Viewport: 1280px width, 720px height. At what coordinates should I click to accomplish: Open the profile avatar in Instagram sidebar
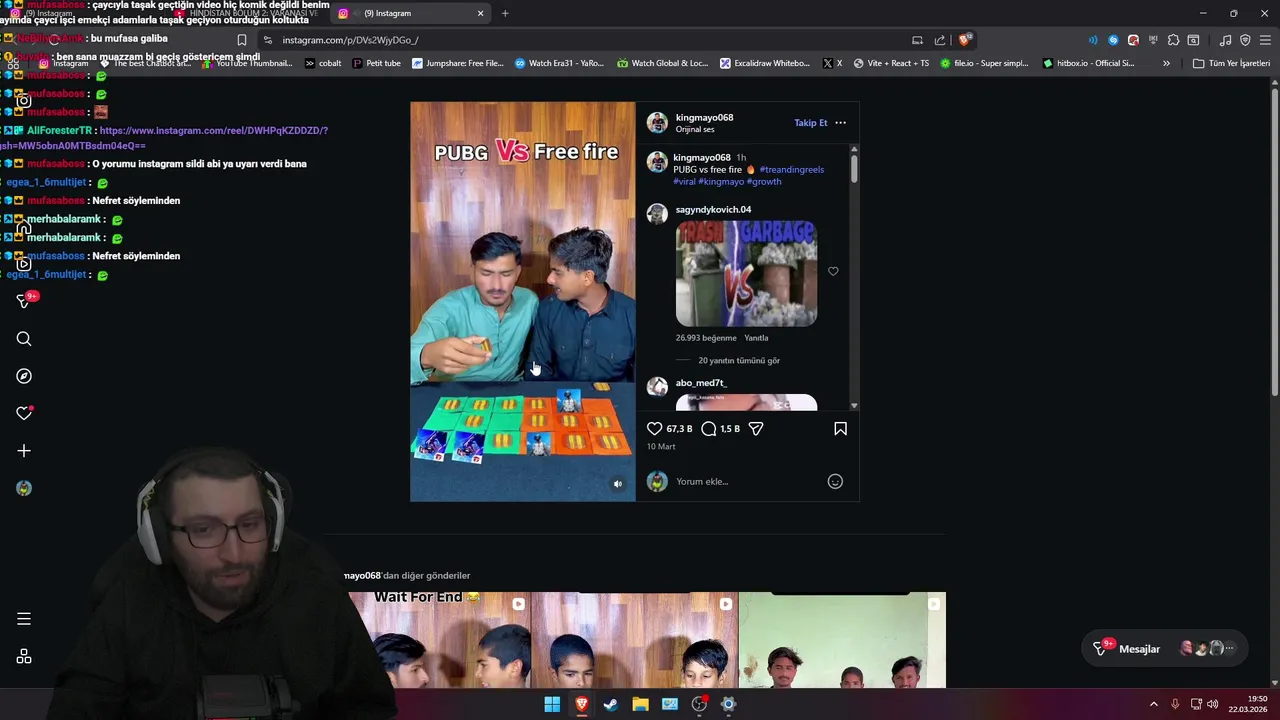coord(24,488)
